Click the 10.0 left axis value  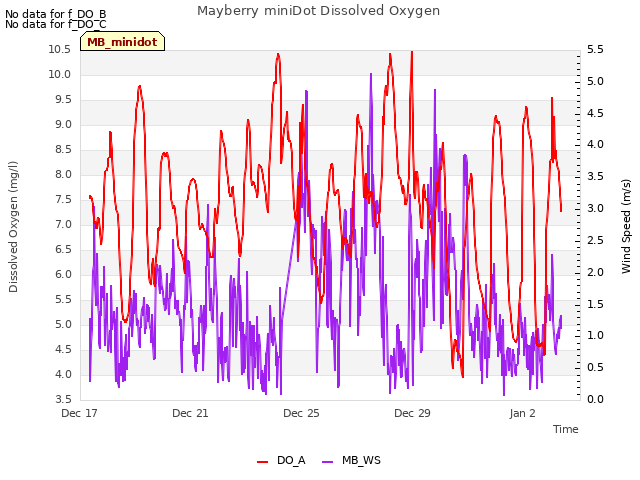pyautogui.click(x=60, y=75)
